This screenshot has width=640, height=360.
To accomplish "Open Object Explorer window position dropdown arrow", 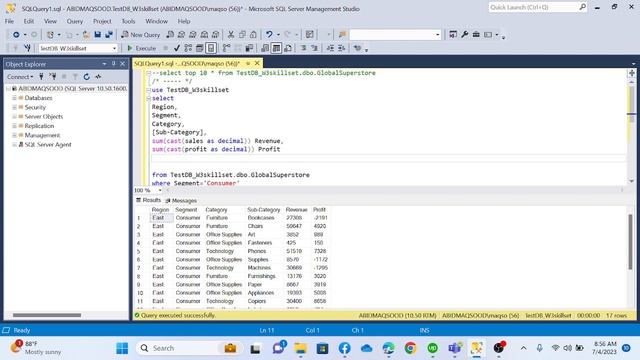I will pos(104,64).
